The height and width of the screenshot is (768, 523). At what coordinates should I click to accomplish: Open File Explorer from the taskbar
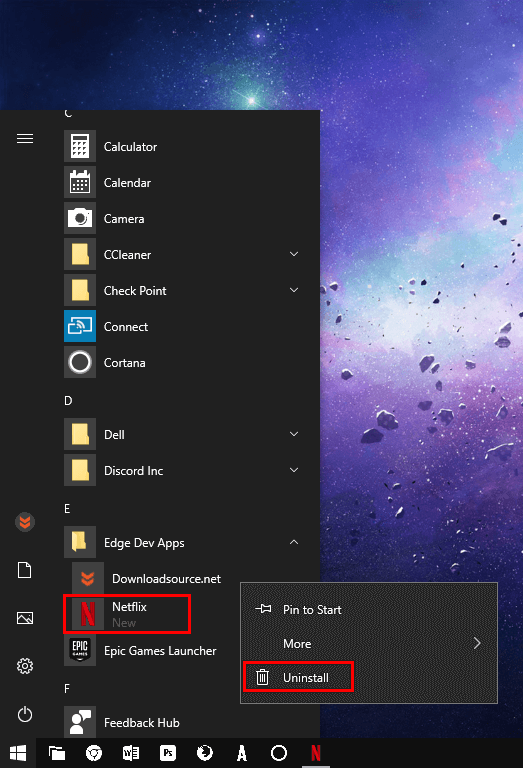coord(57,753)
